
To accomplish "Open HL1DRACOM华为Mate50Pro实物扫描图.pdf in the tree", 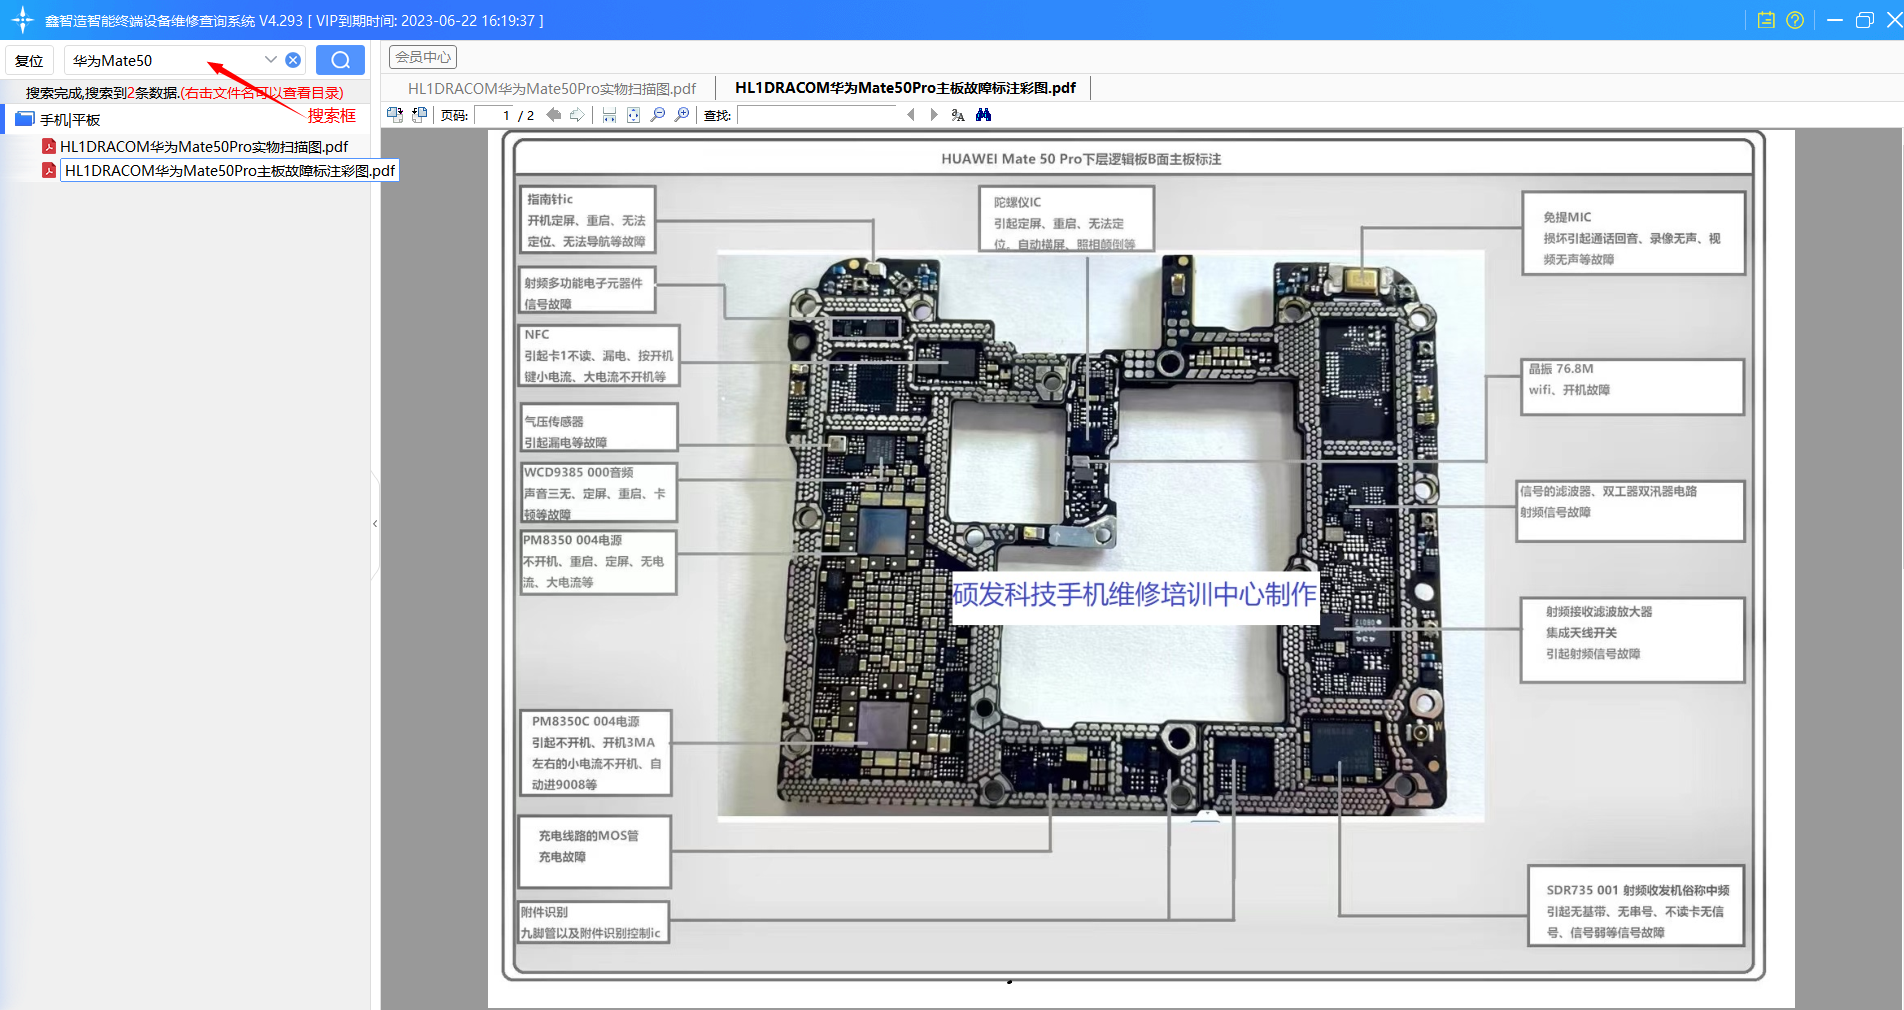I will [204, 146].
